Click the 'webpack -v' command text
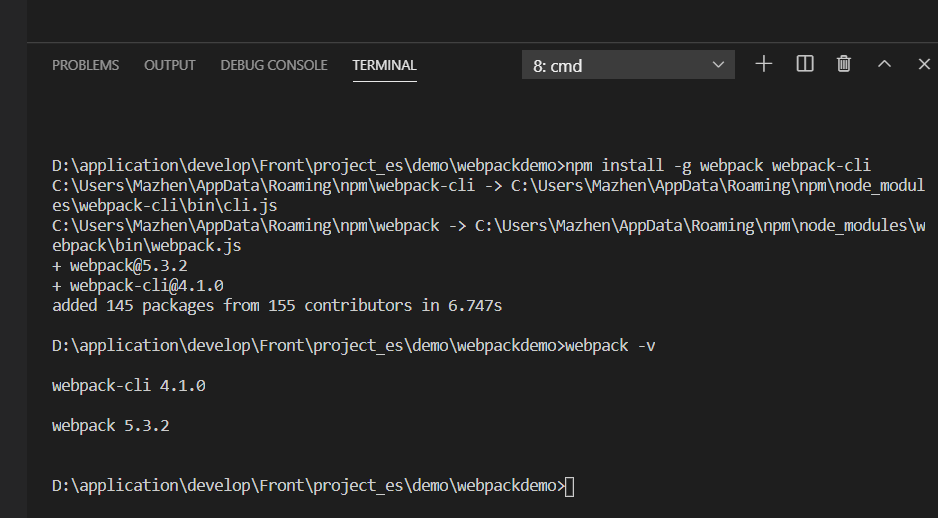The image size is (938, 518). pos(610,346)
